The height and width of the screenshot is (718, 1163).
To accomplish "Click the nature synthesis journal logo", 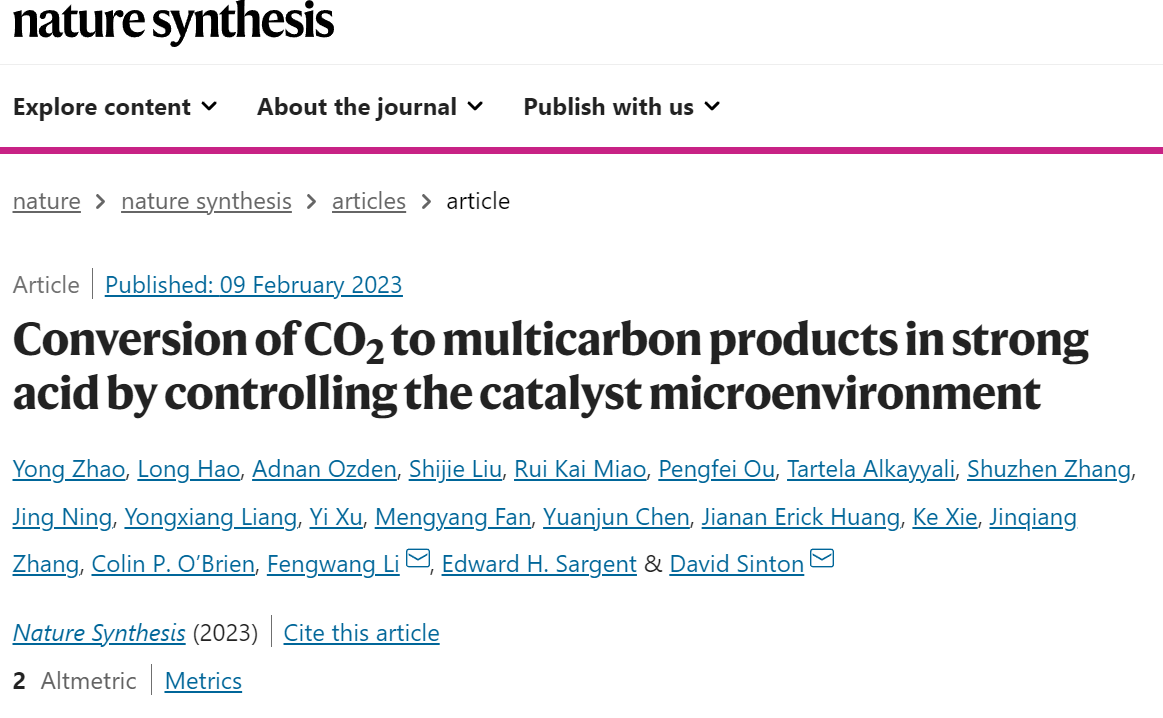I will pos(174,22).
